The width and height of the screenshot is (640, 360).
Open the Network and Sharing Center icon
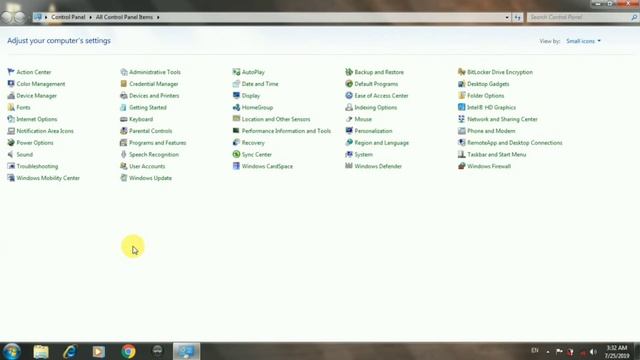tap(462, 119)
